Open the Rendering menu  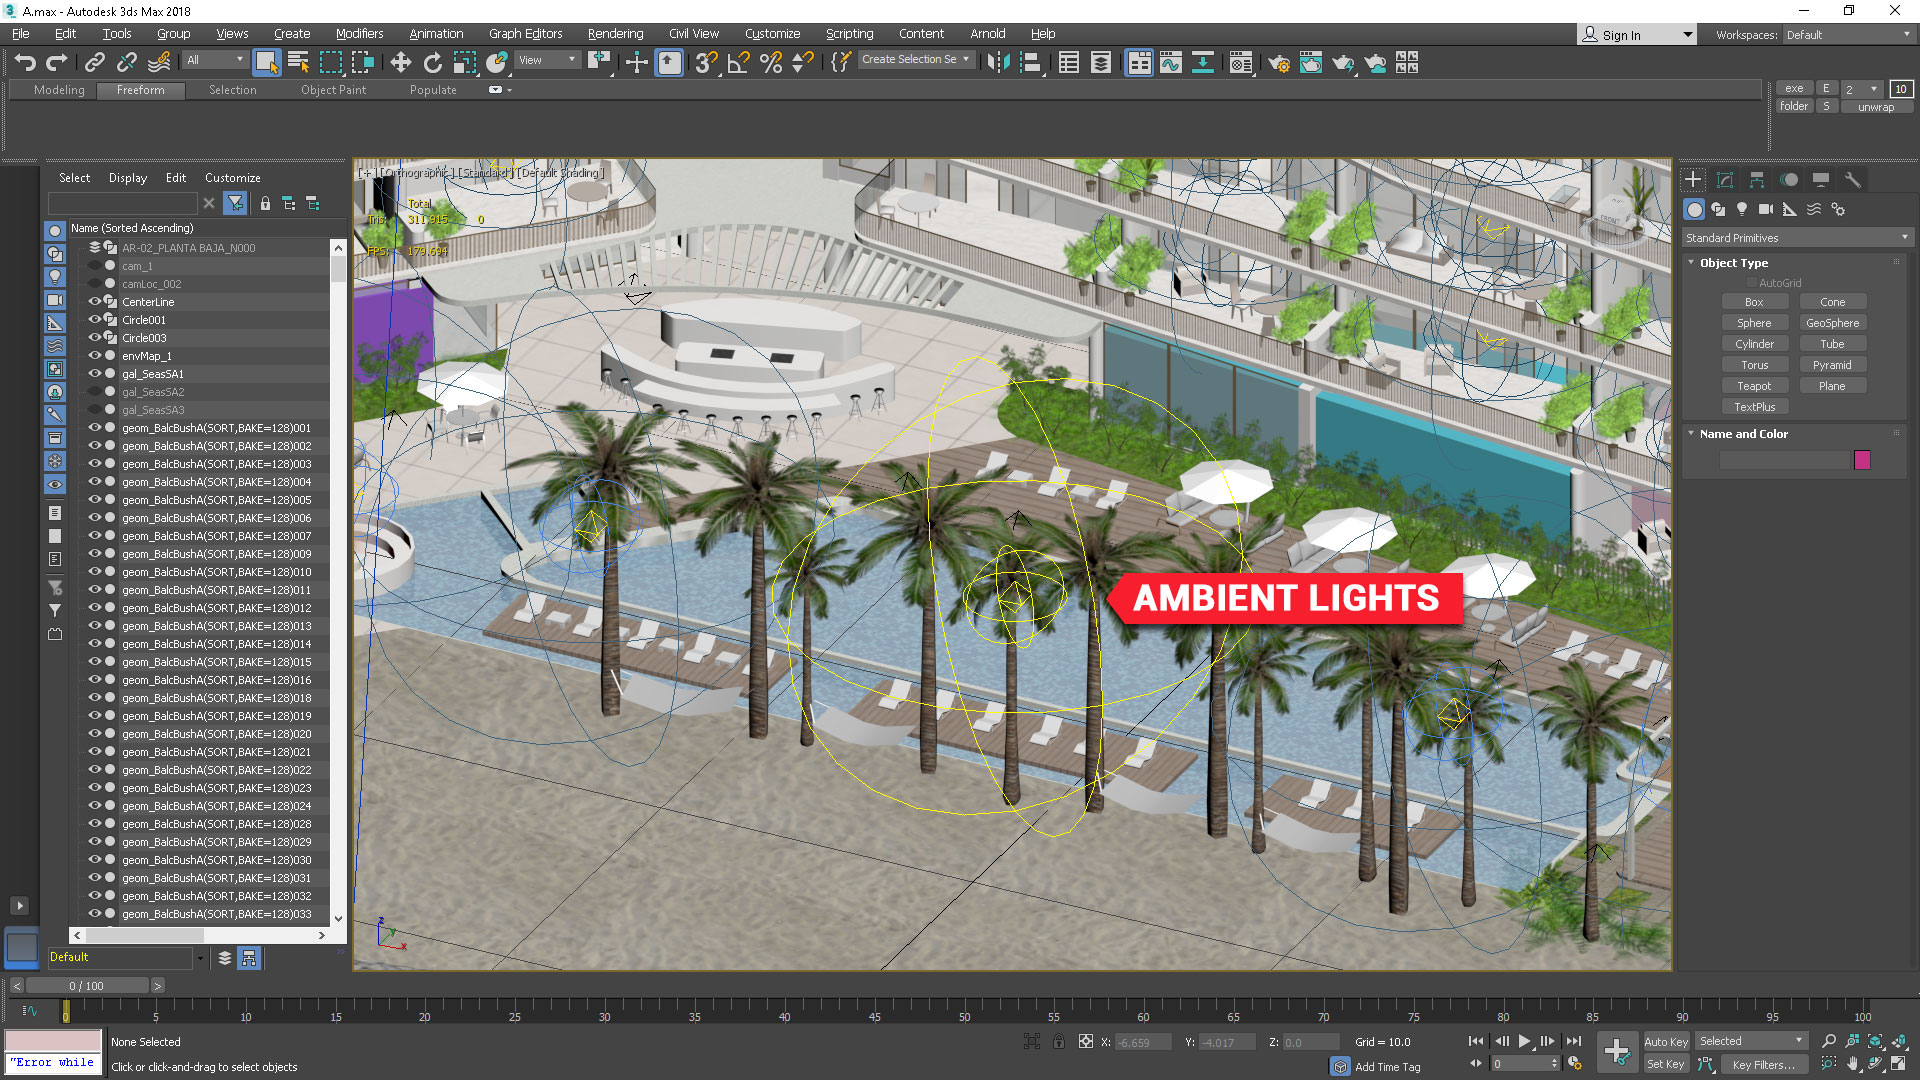[615, 34]
